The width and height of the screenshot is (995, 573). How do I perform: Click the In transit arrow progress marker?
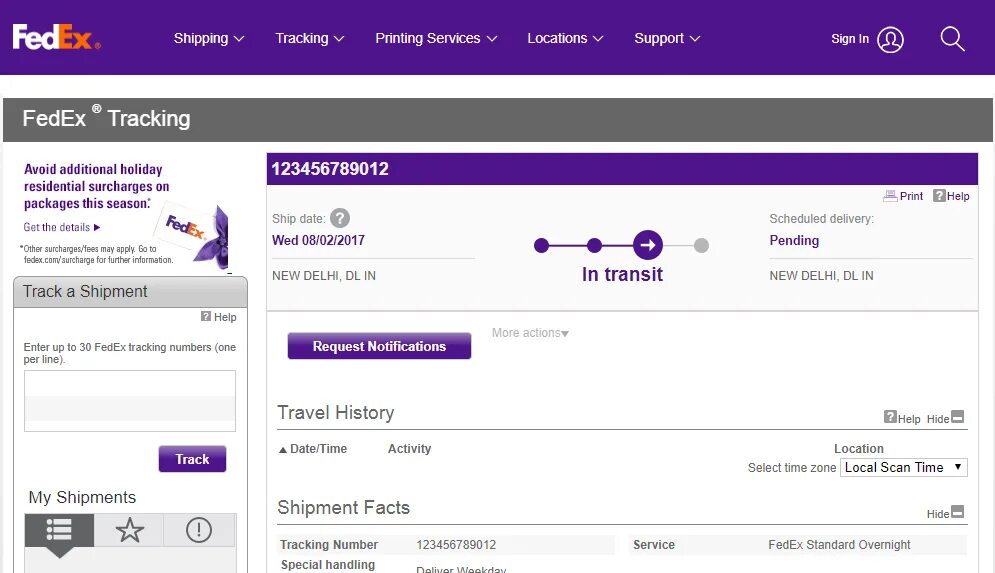tap(648, 245)
